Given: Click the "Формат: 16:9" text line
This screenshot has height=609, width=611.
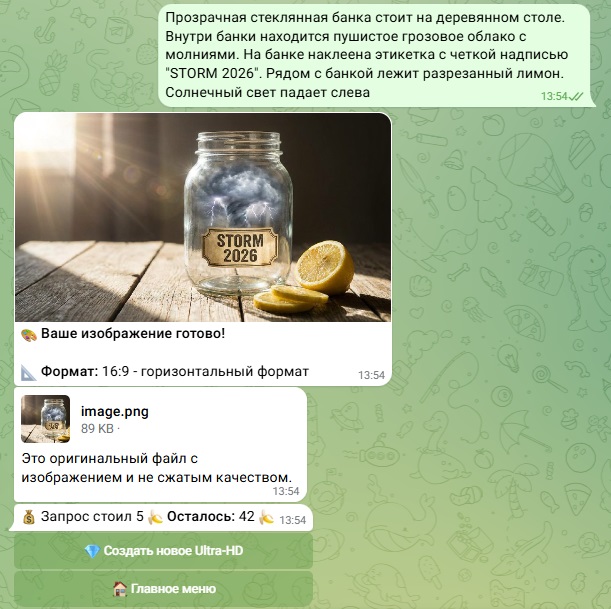Looking at the screenshot, I should (175, 372).
